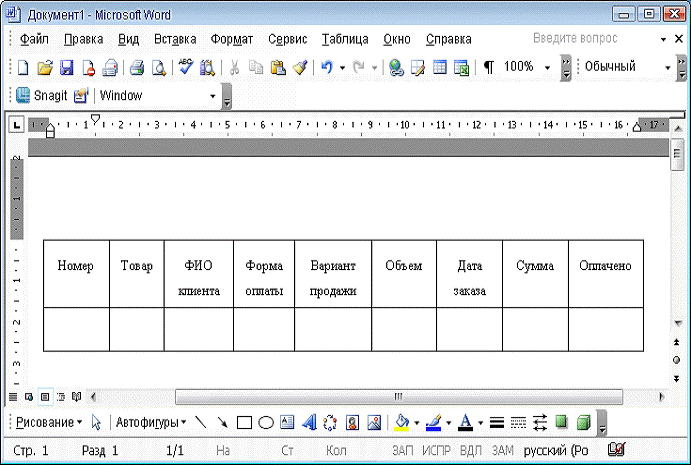
Task: Click the font color red A swatch
Action: (x=465, y=422)
